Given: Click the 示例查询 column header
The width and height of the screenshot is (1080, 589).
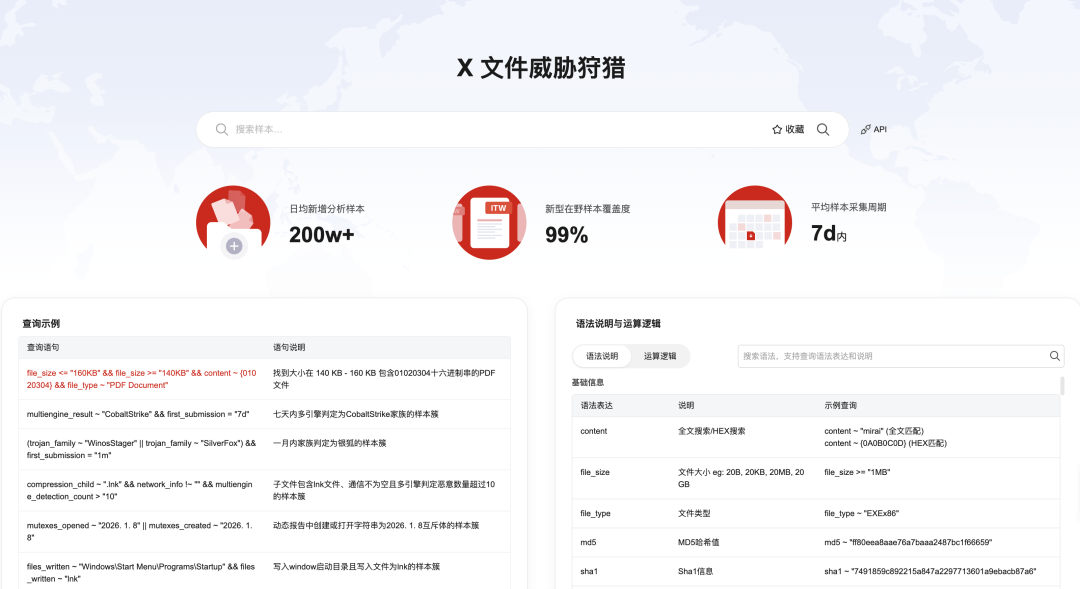Looking at the screenshot, I should coord(840,405).
